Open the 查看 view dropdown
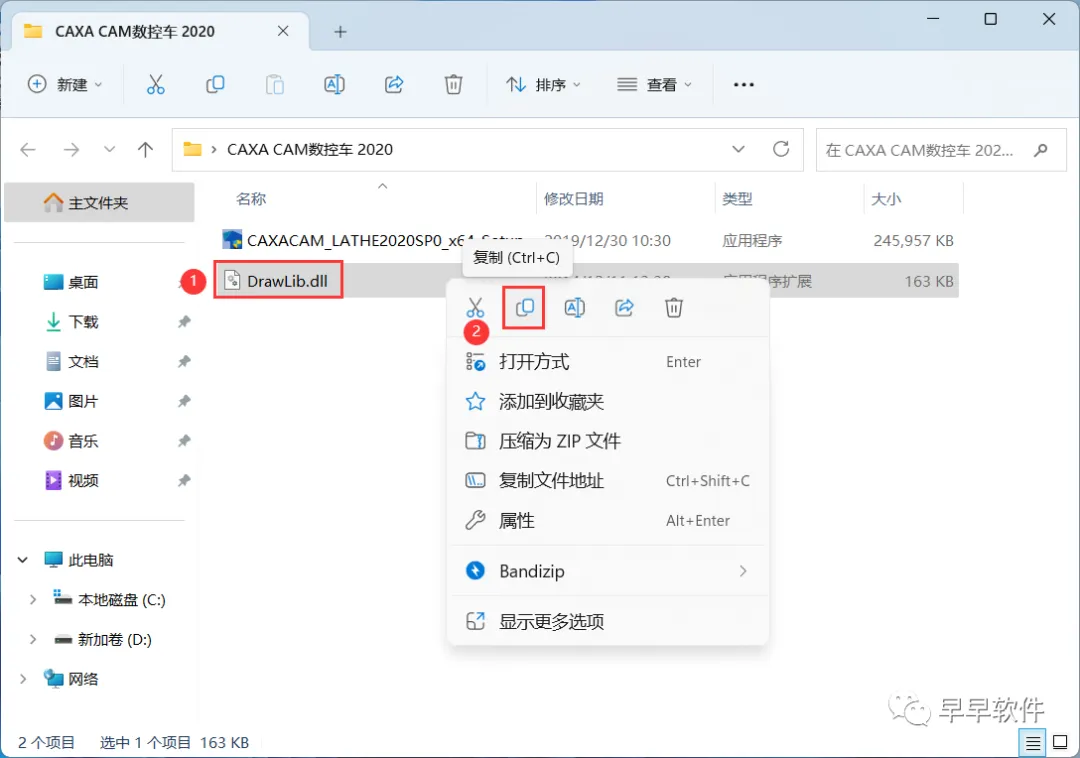This screenshot has width=1080, height=758. 654,85
